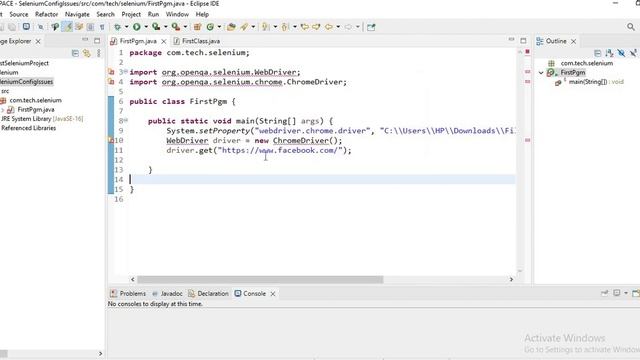
Task: Jump to Previous Annotation
Action: click(285, 27)
